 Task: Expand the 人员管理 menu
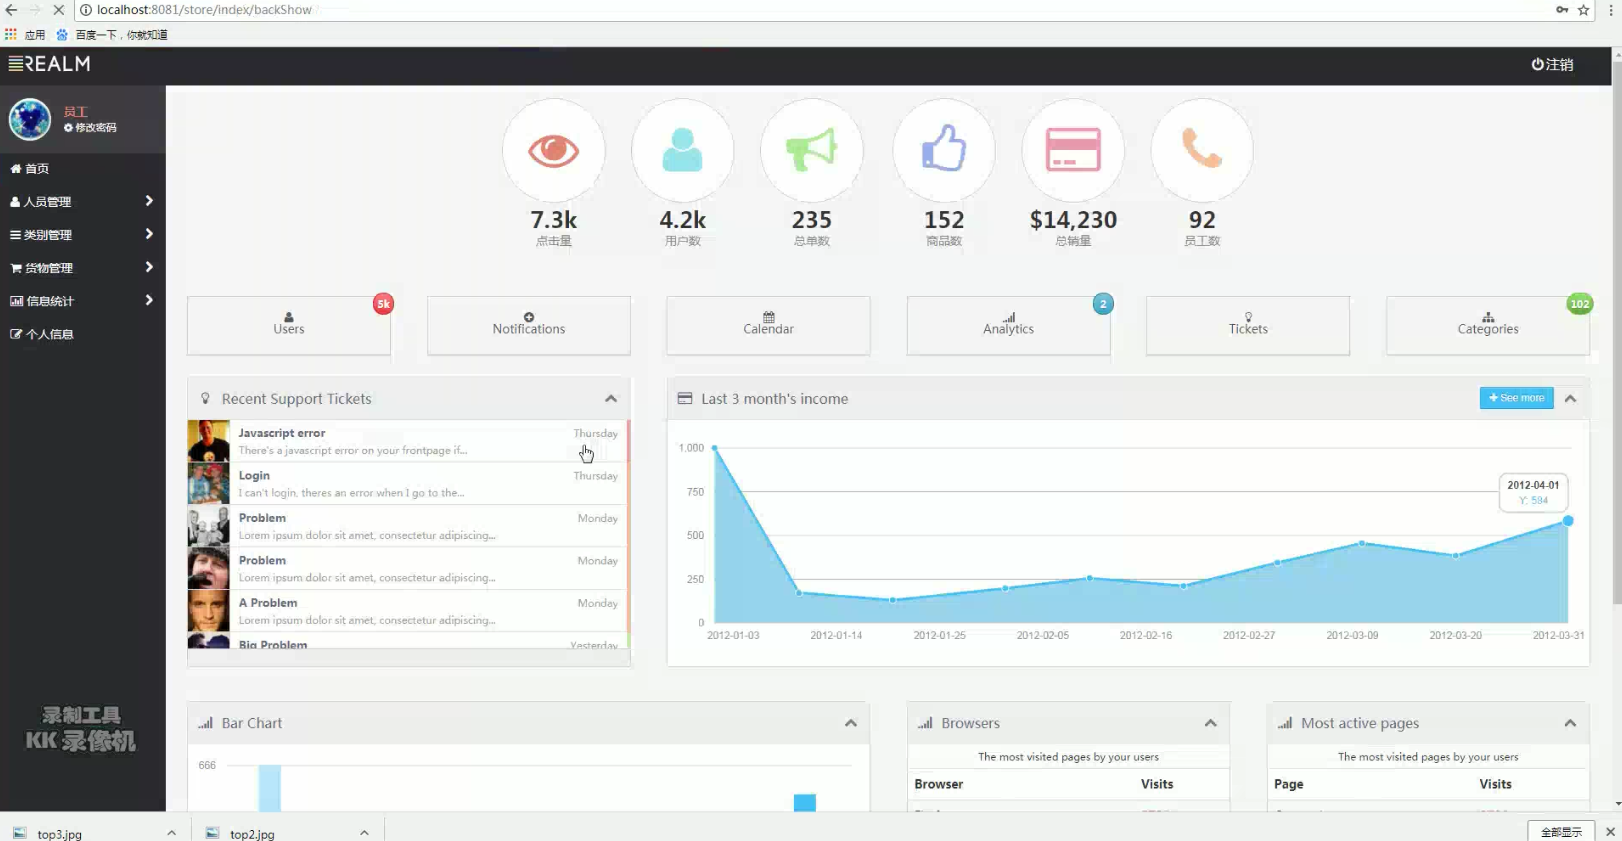pos(83,202)
